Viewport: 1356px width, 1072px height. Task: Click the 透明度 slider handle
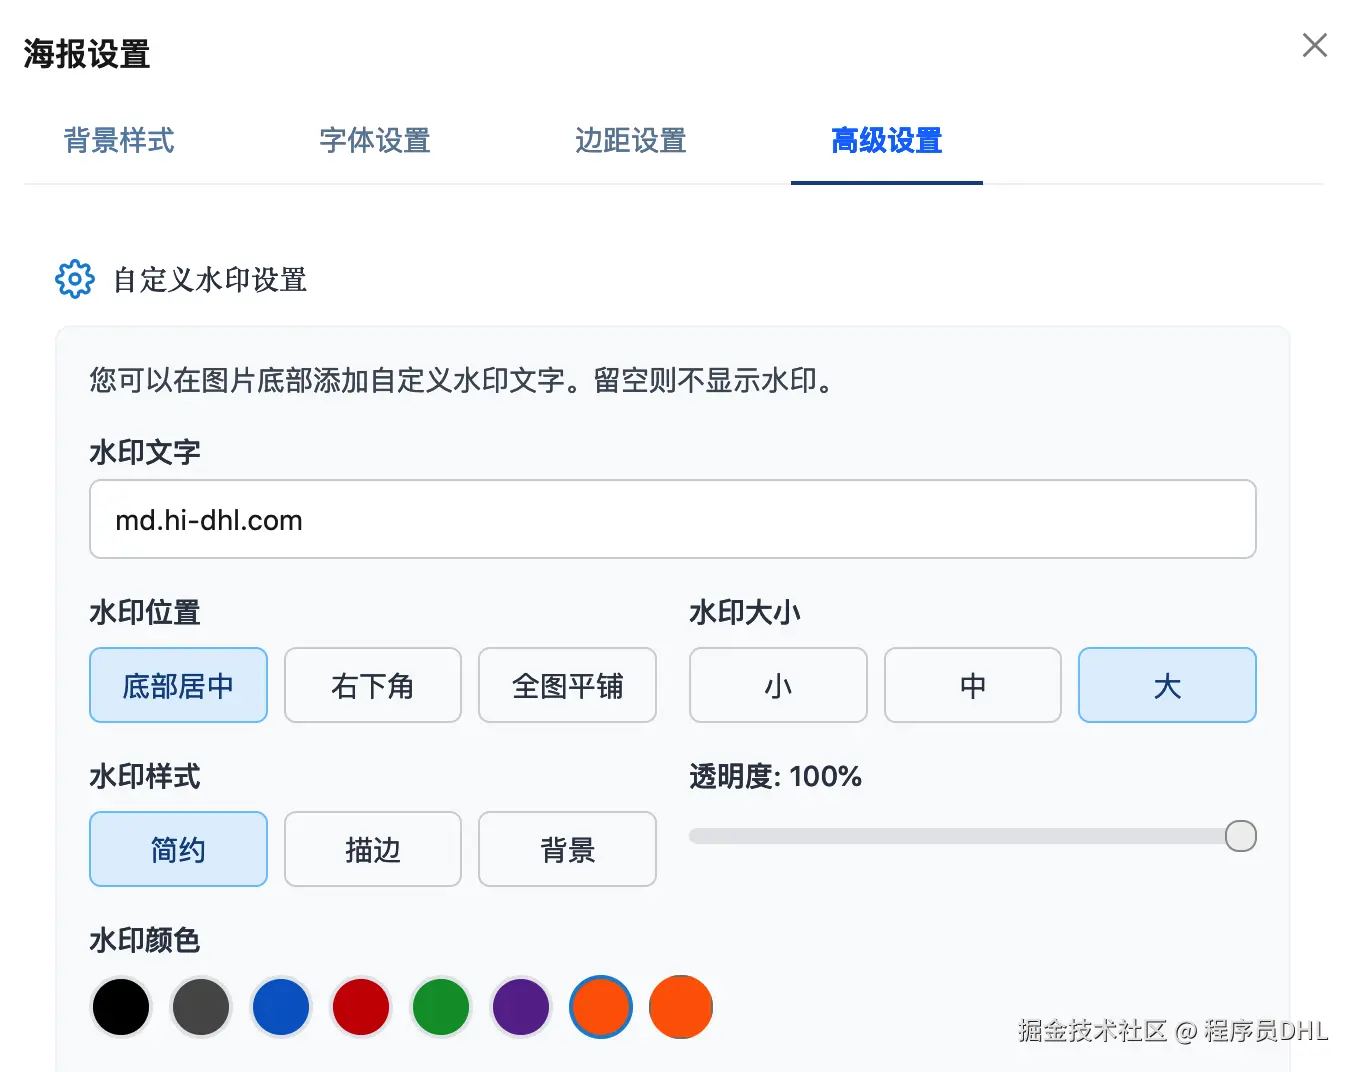click(1240, 836)
